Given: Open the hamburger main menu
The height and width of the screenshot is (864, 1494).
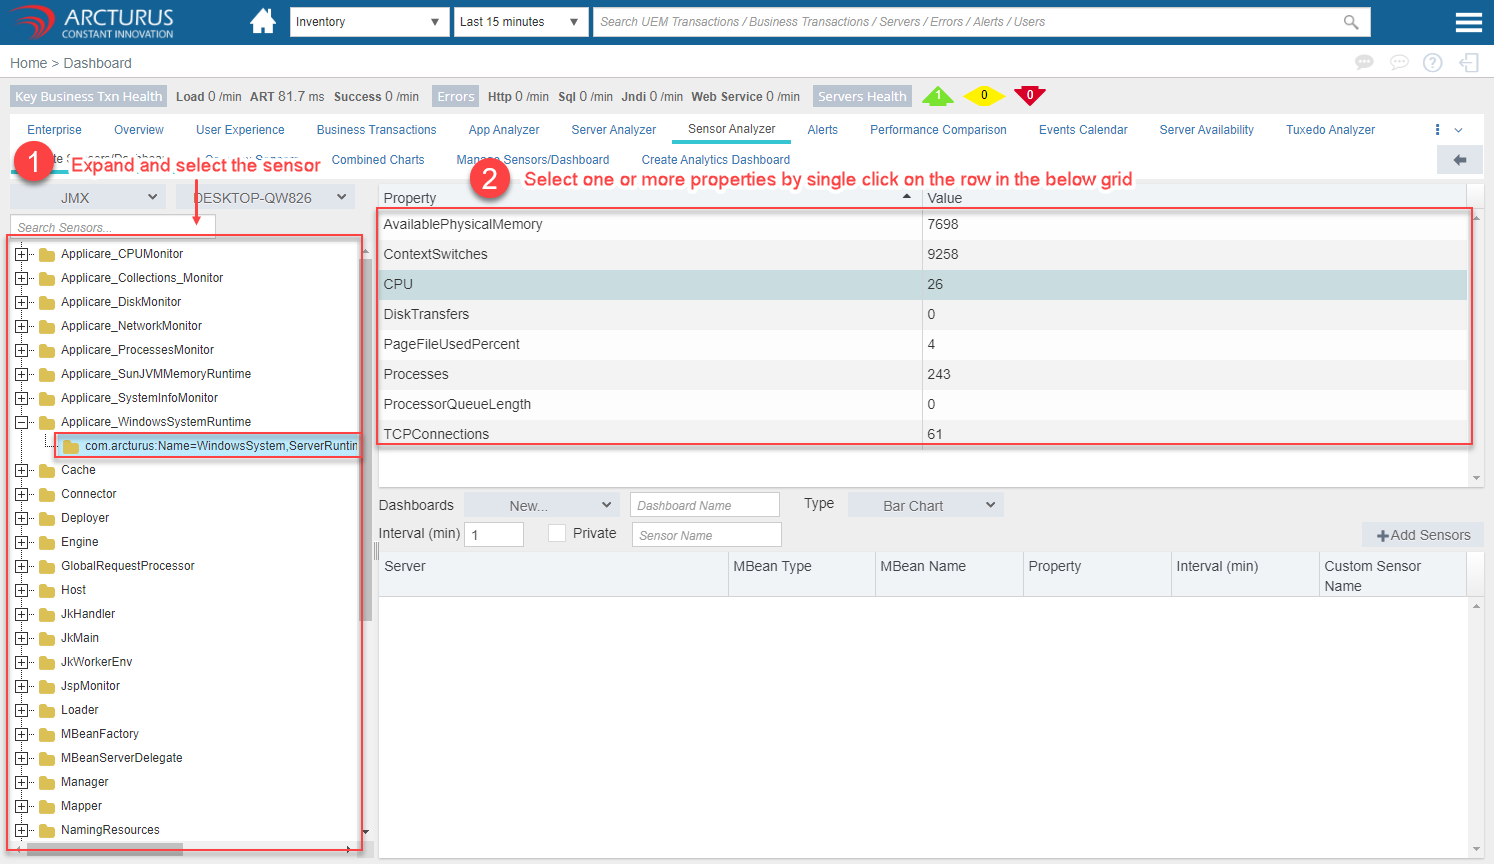Looking at the screenshot, I should pyautogui.click(x=1468, y=22).
